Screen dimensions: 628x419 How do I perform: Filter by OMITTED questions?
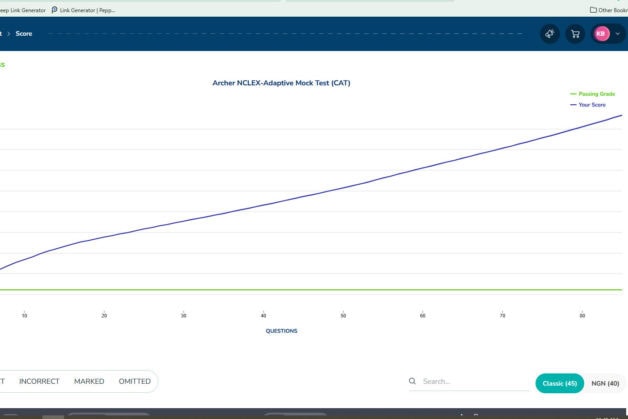click(134, 381)
